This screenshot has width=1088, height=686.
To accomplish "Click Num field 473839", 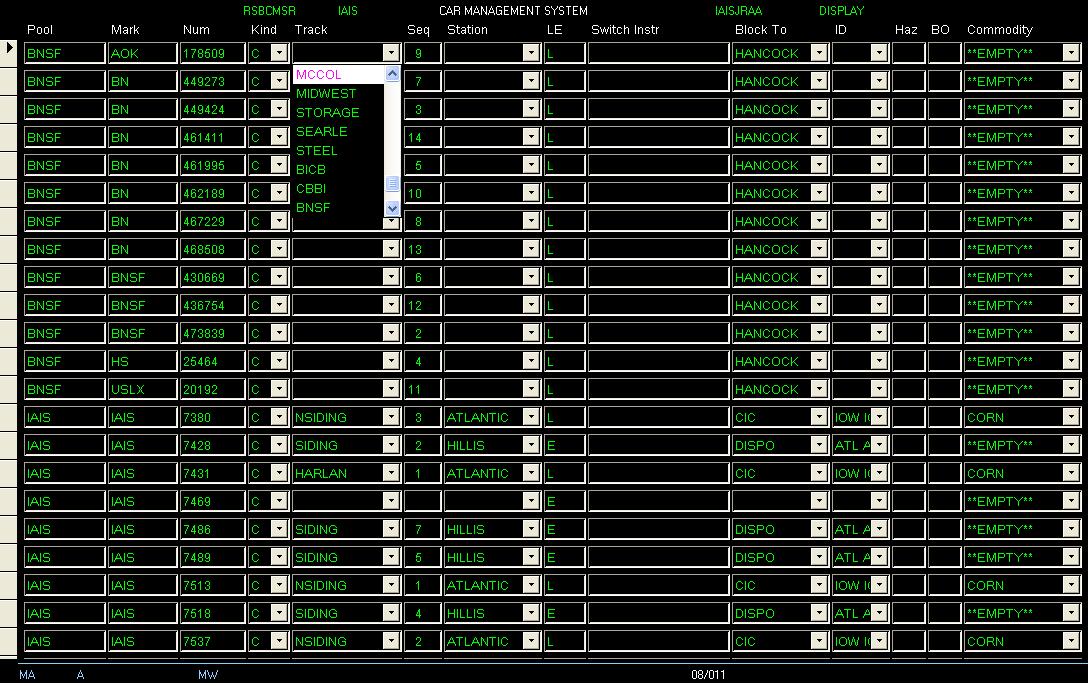I will pos(212,333).
